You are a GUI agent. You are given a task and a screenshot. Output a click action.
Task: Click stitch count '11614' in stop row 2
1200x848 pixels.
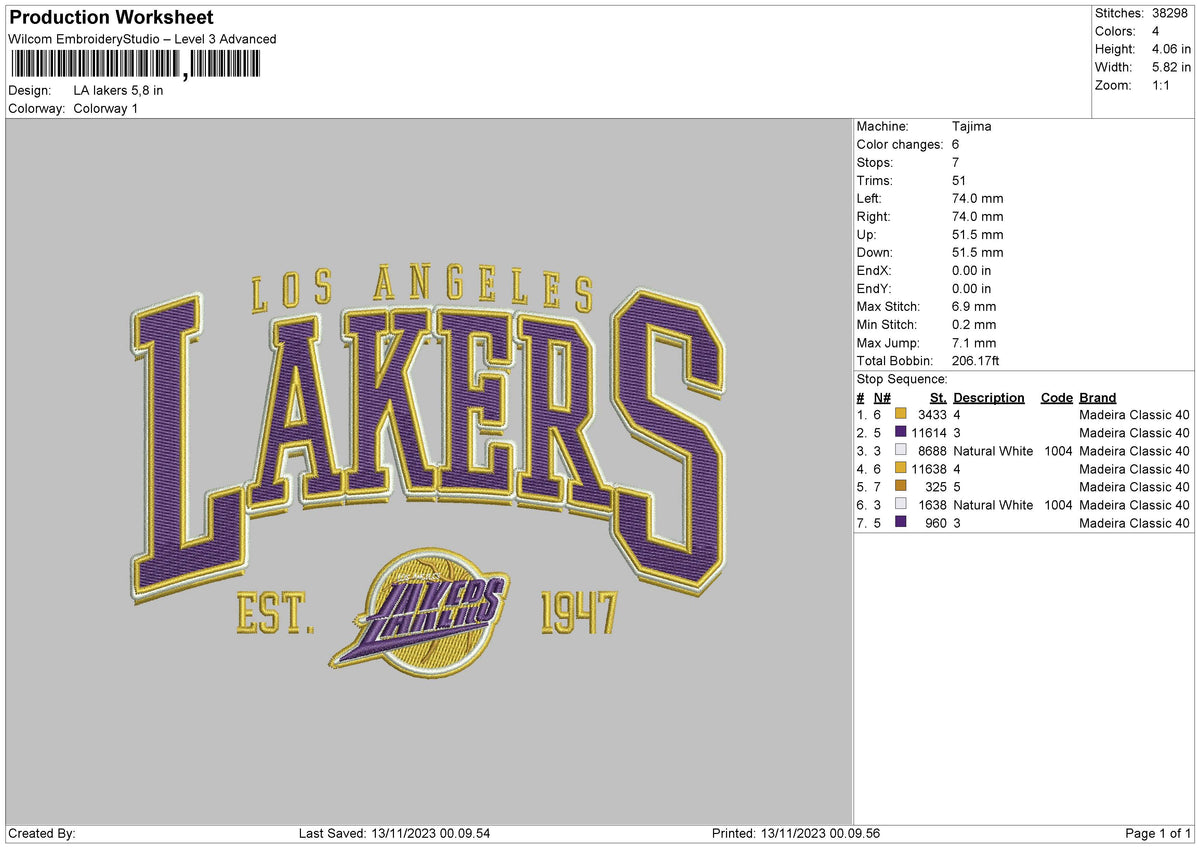click(928, 433)
